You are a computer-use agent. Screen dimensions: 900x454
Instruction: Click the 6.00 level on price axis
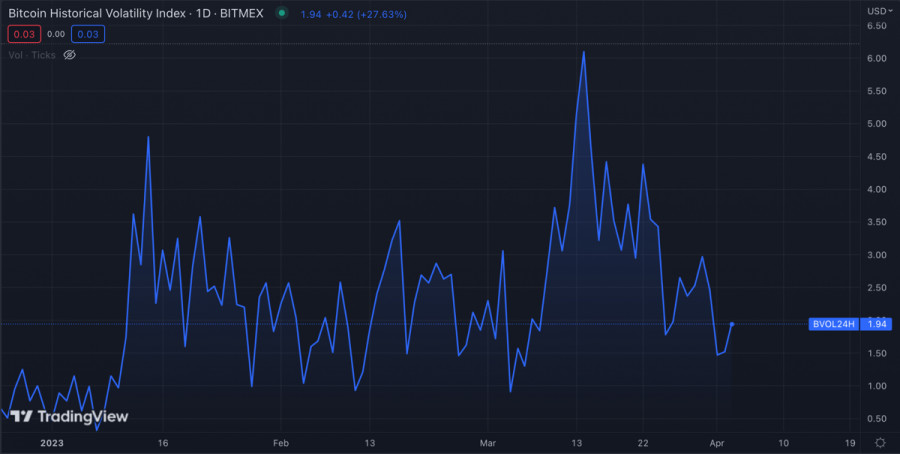[x=876, y=59]
